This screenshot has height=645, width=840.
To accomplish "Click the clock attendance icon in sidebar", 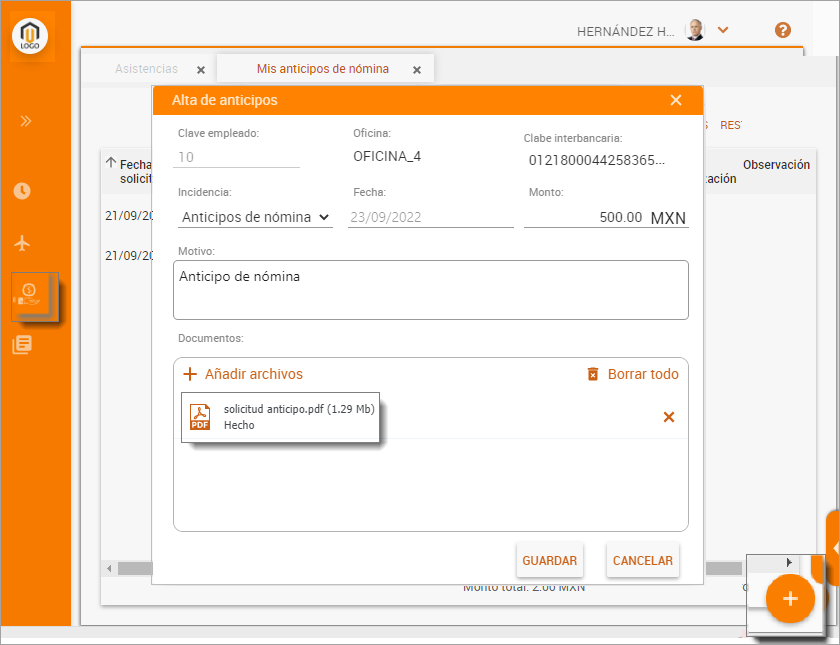I will click(x=22, y=191).
